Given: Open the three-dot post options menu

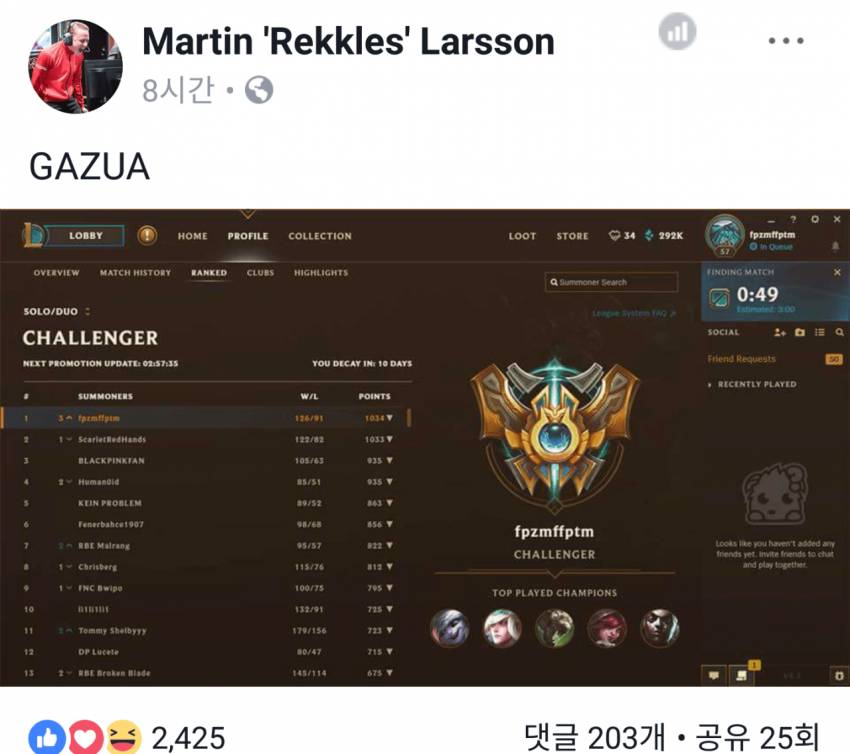Looking at the screenshot, I should pyautogui.click(x=786, y=41).
